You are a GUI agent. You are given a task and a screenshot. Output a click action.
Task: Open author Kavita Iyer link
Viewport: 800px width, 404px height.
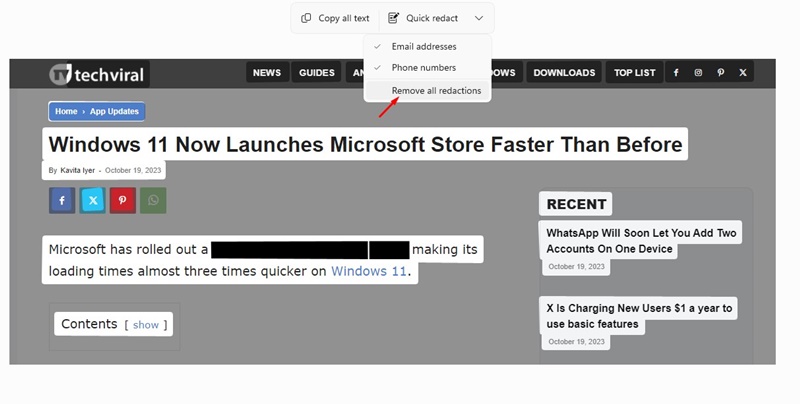point(78,170)
